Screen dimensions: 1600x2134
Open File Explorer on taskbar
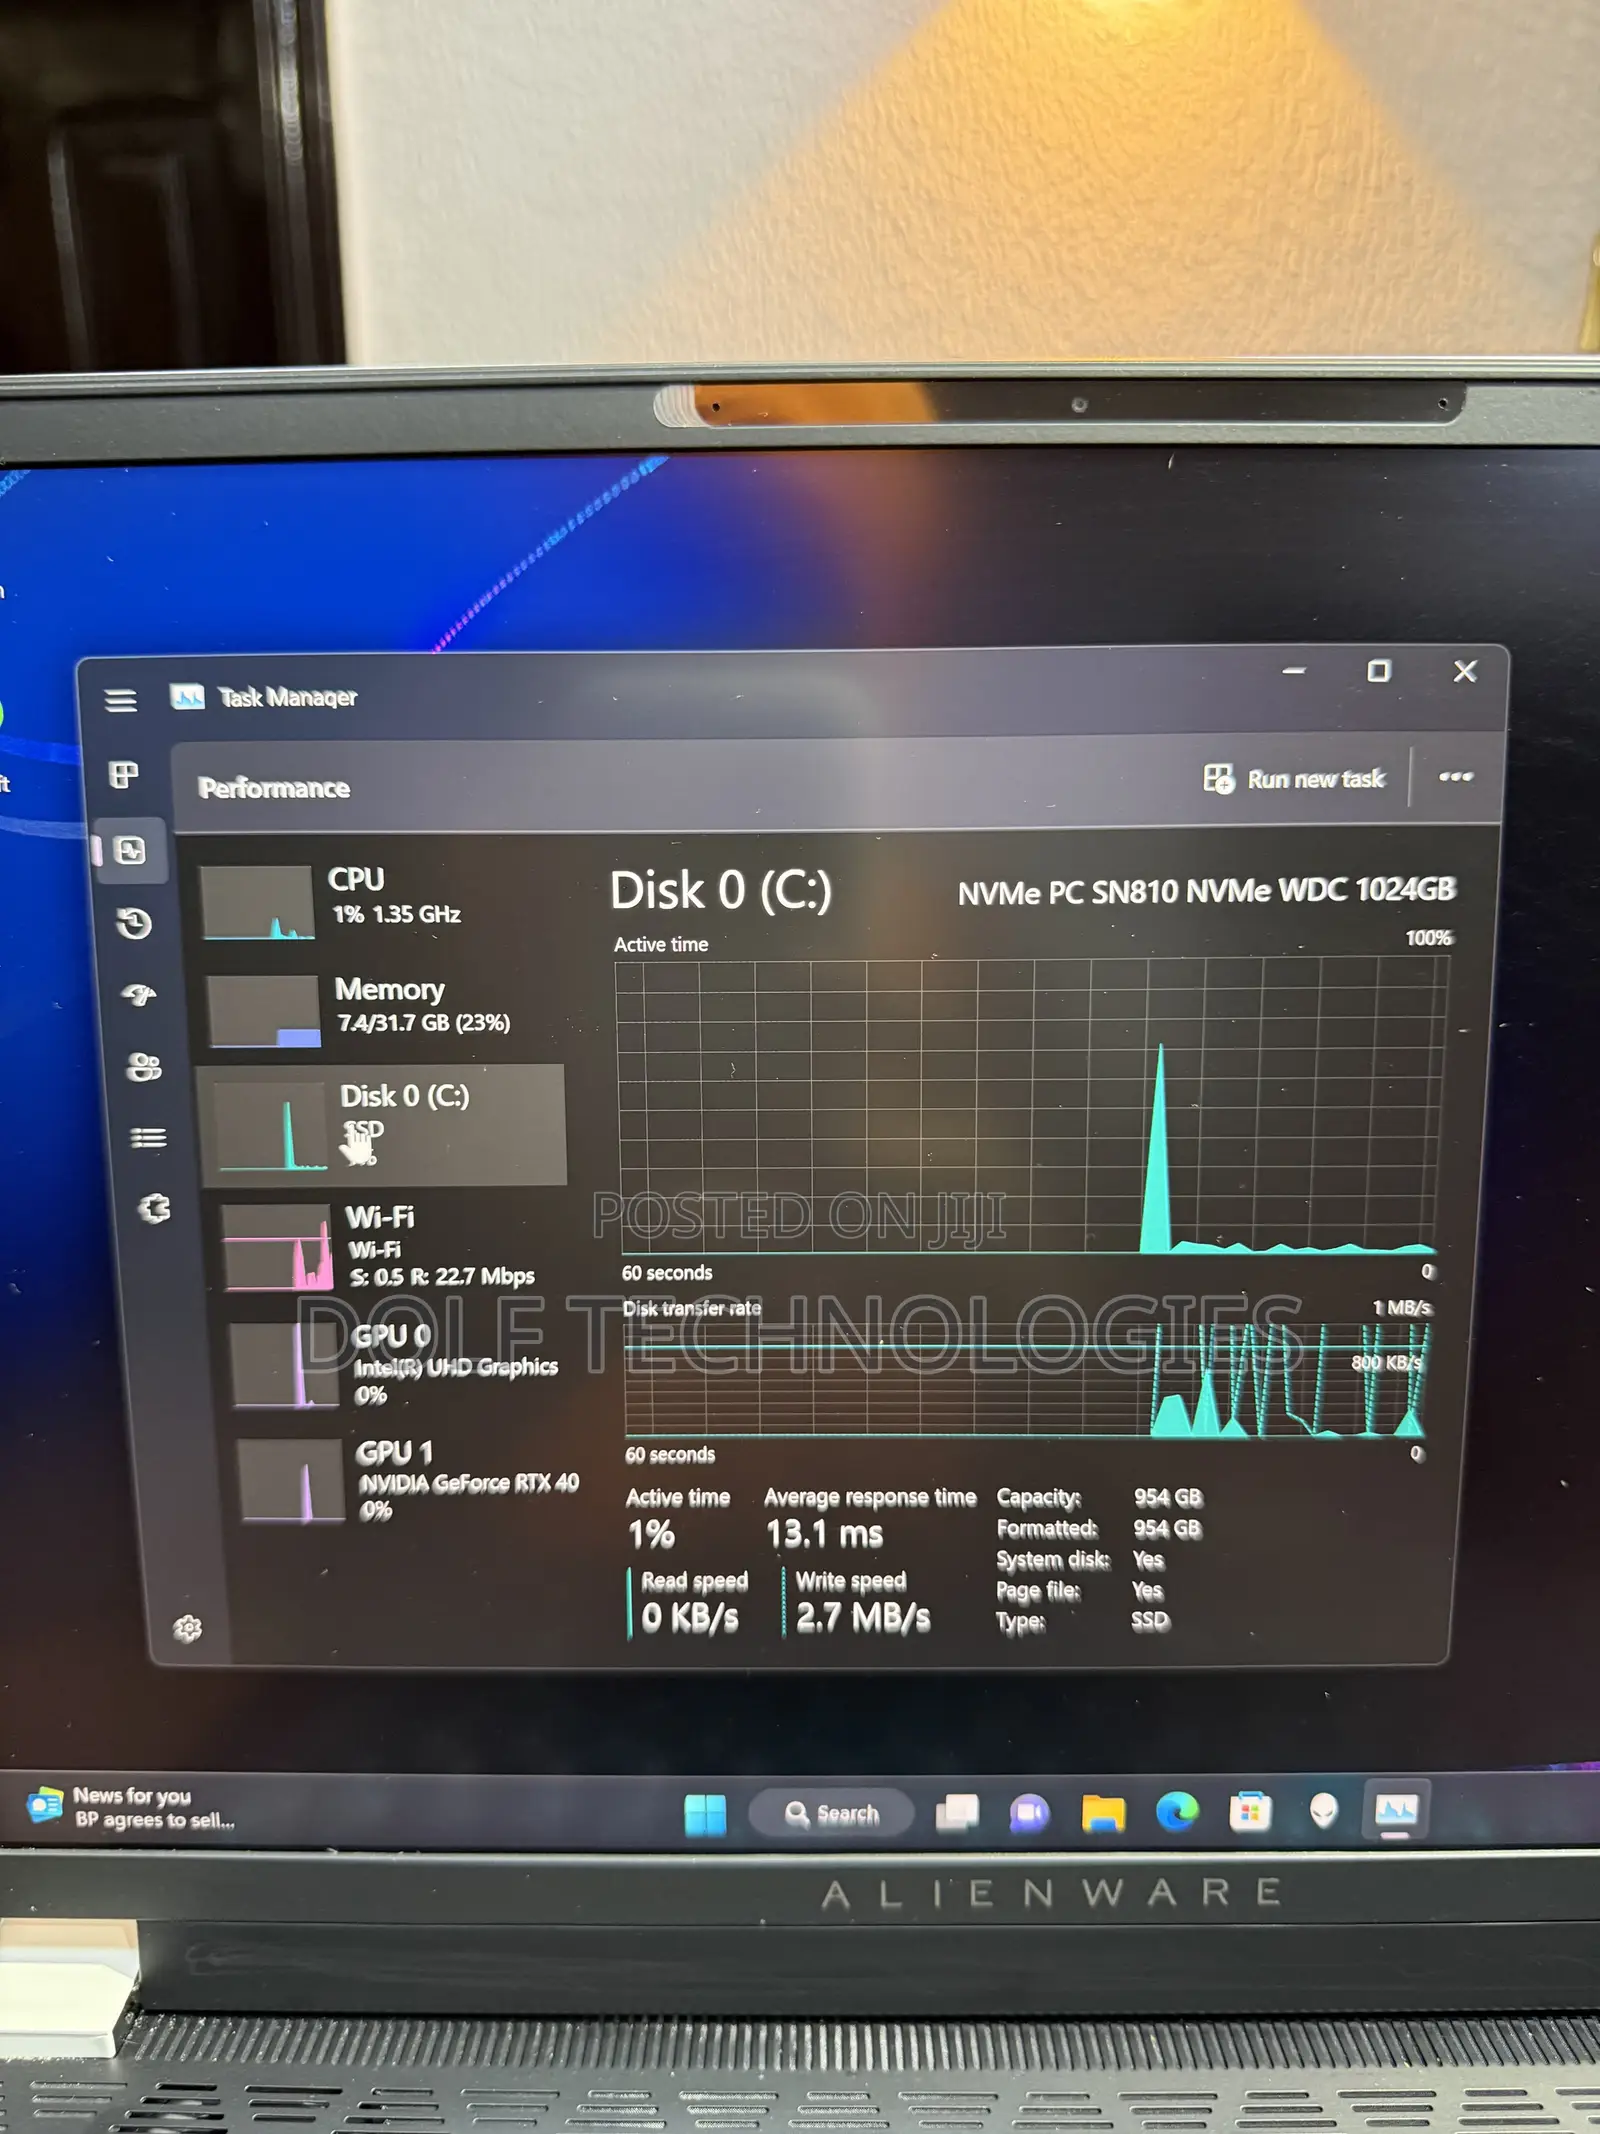[1103, 1813]
